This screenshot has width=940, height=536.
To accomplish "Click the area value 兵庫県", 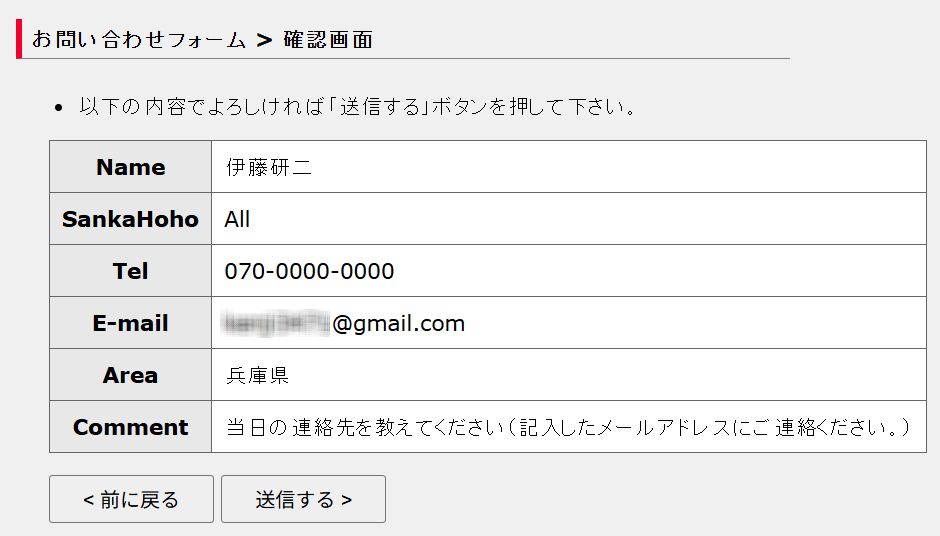I will click(x=257, y=376).
